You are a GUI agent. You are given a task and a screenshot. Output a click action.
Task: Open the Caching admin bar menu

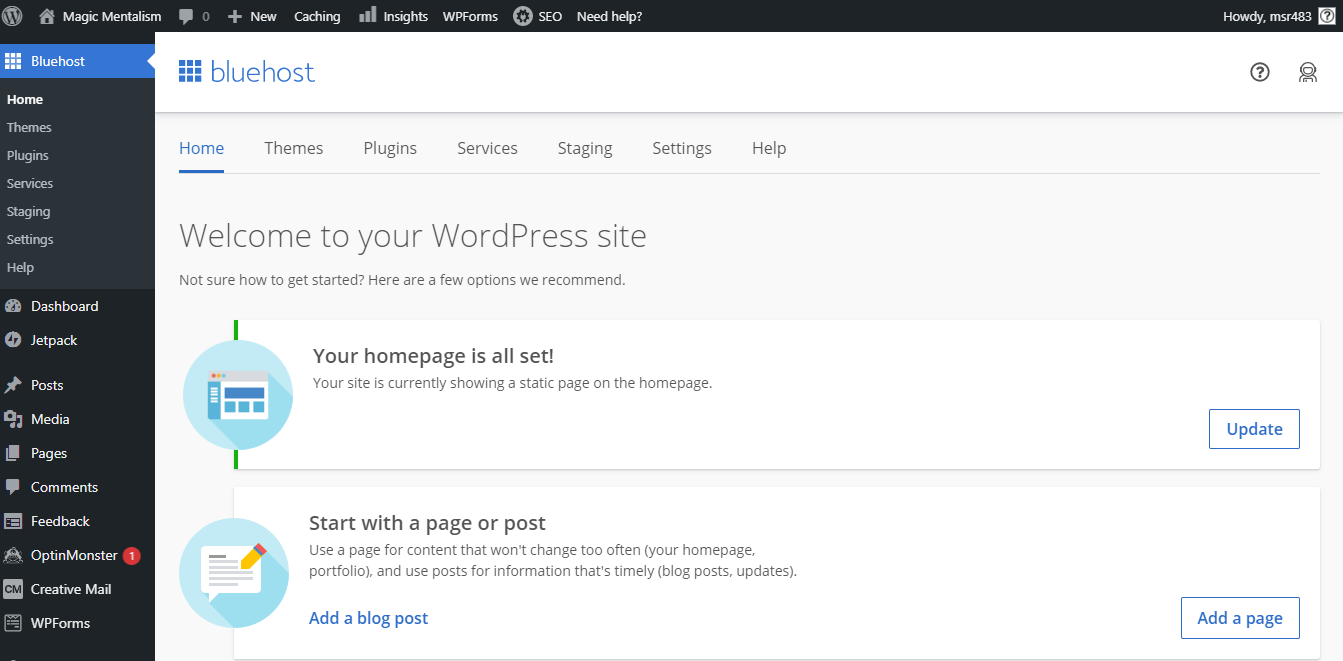pos(317,16)
